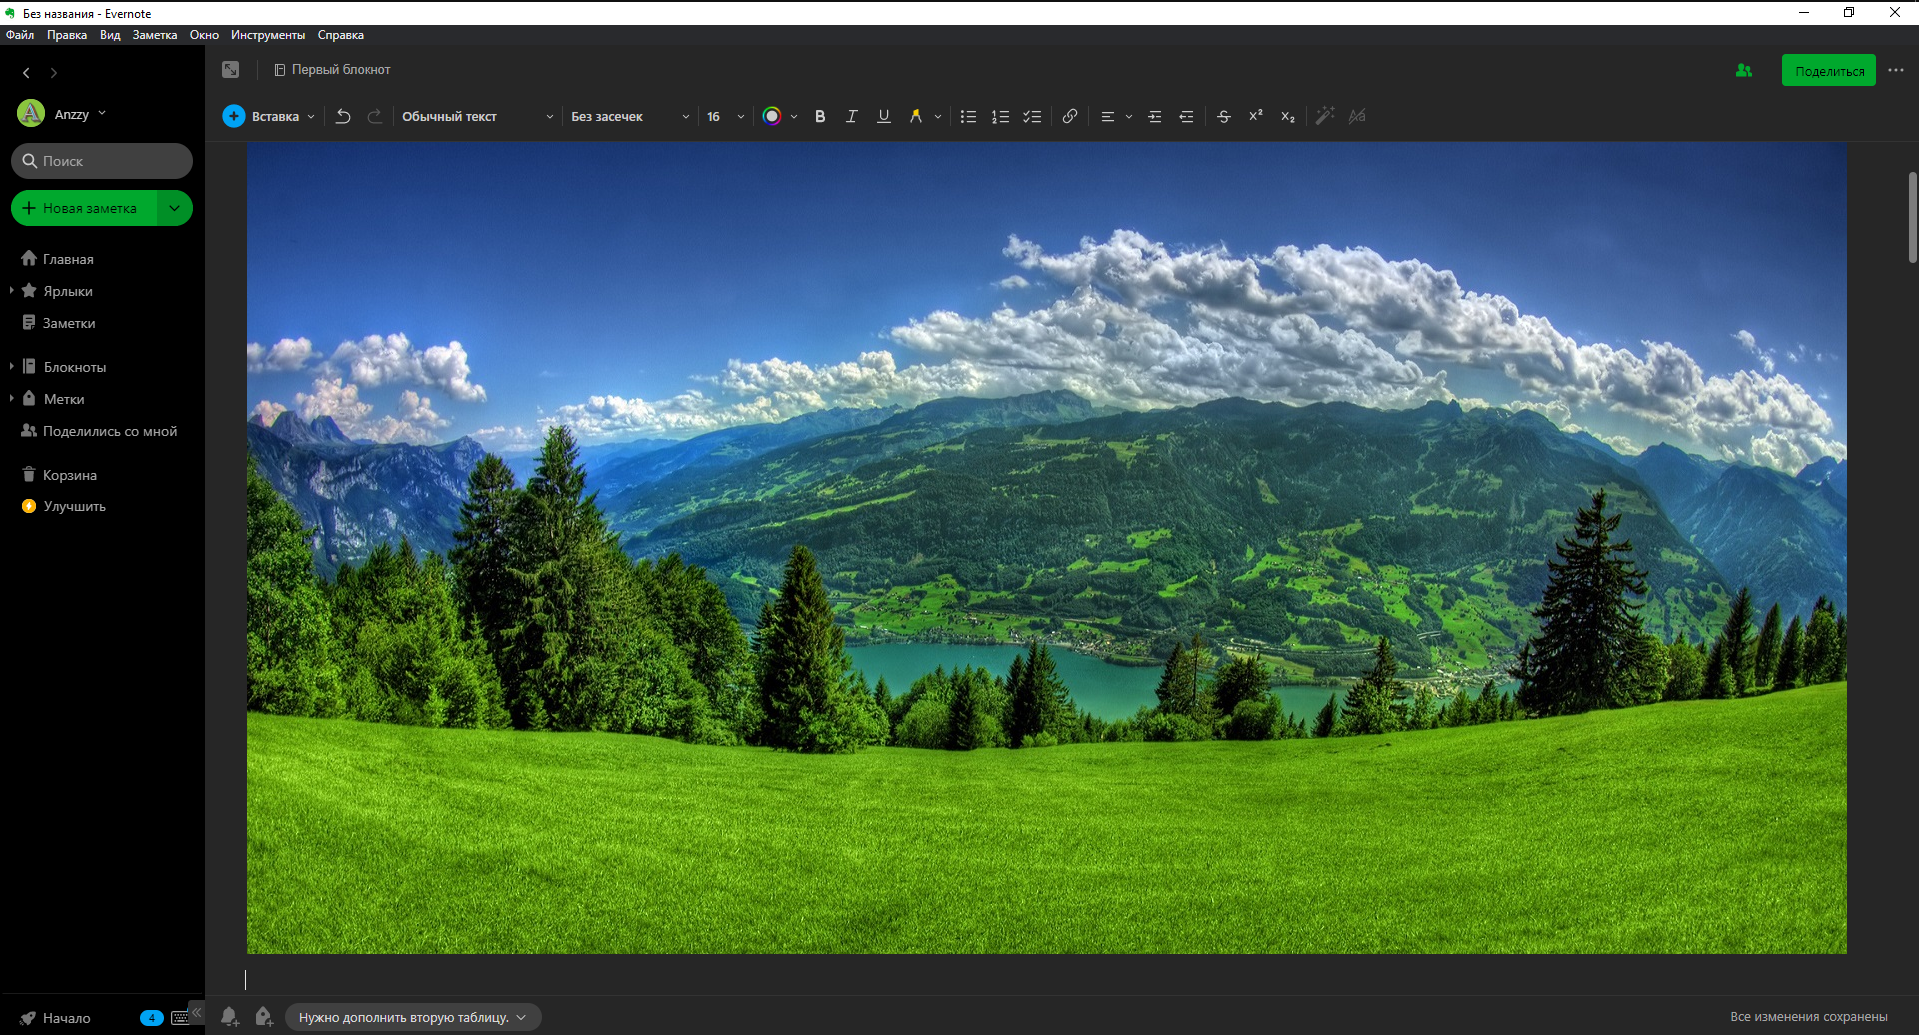Apply superscript formatting
The image size is (1919, 1035).
pyautogui.click(x=1255, y=116)
